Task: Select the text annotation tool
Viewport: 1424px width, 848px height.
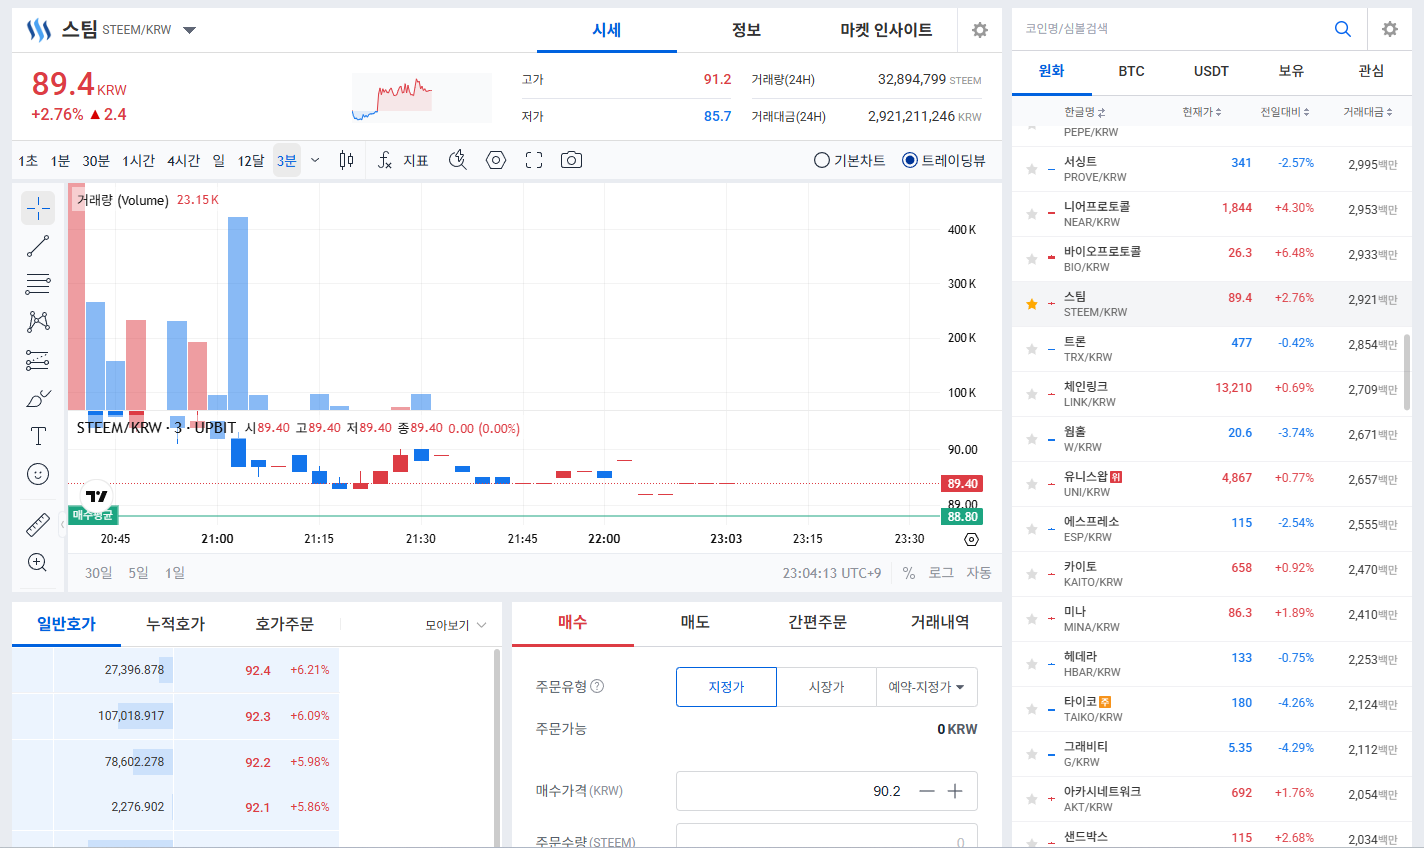Action: click(x=38, y=436)
